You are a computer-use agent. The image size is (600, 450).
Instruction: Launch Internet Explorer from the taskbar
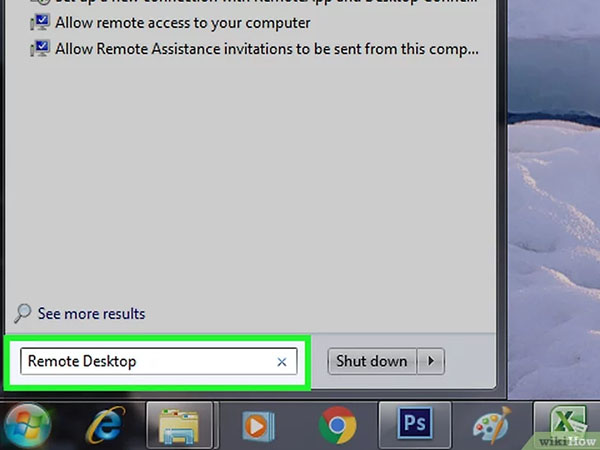click(x=106, y=425)
